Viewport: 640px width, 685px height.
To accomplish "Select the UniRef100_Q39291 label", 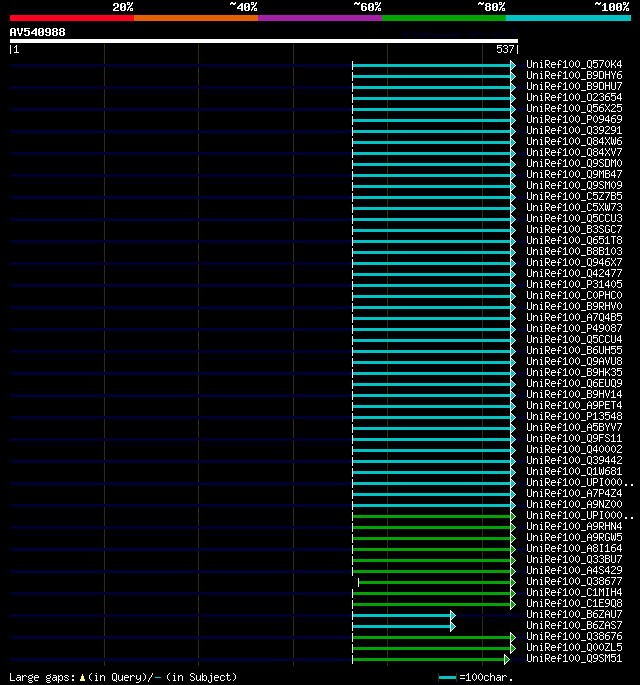I will (x=574, y=130).
